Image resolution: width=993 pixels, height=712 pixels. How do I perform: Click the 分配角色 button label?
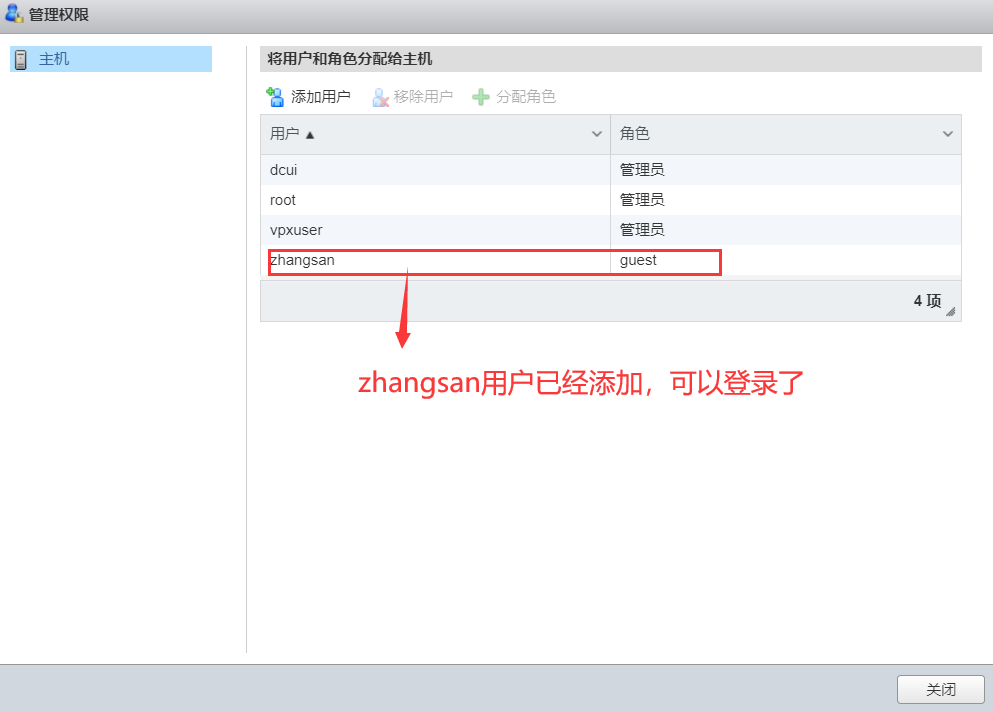[526, 97]
